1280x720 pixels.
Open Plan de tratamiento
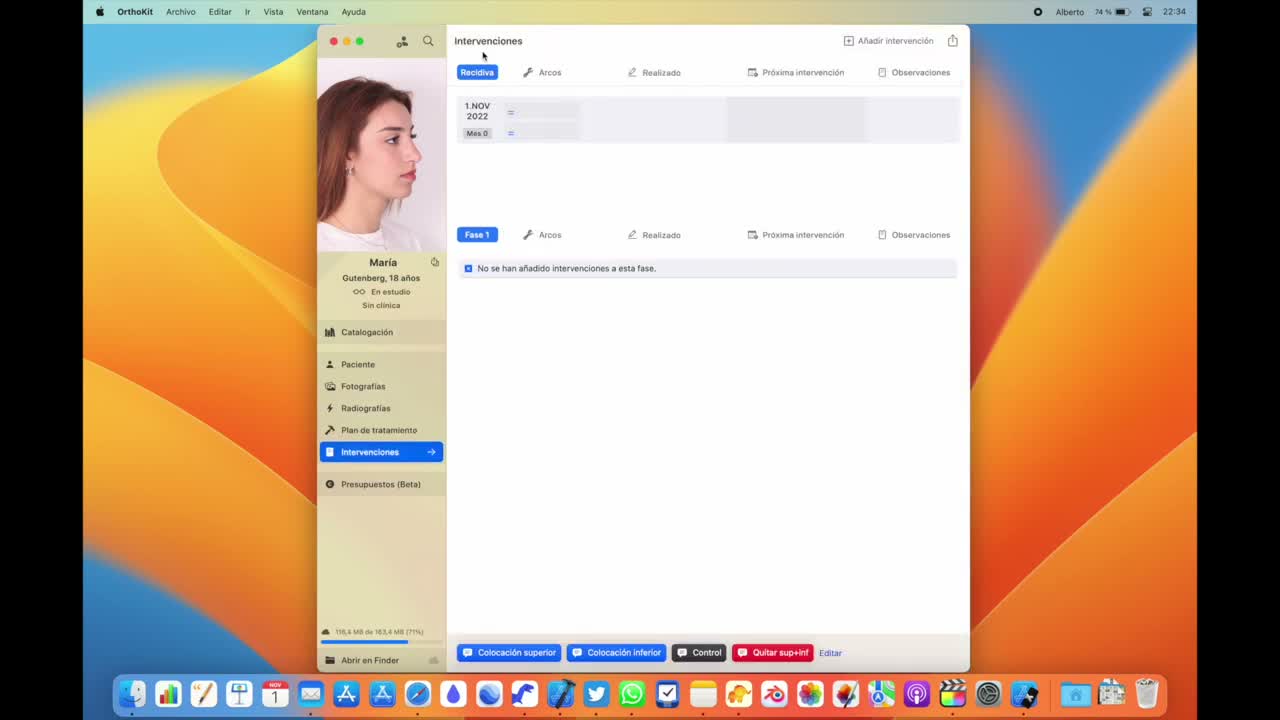point(382,430)
